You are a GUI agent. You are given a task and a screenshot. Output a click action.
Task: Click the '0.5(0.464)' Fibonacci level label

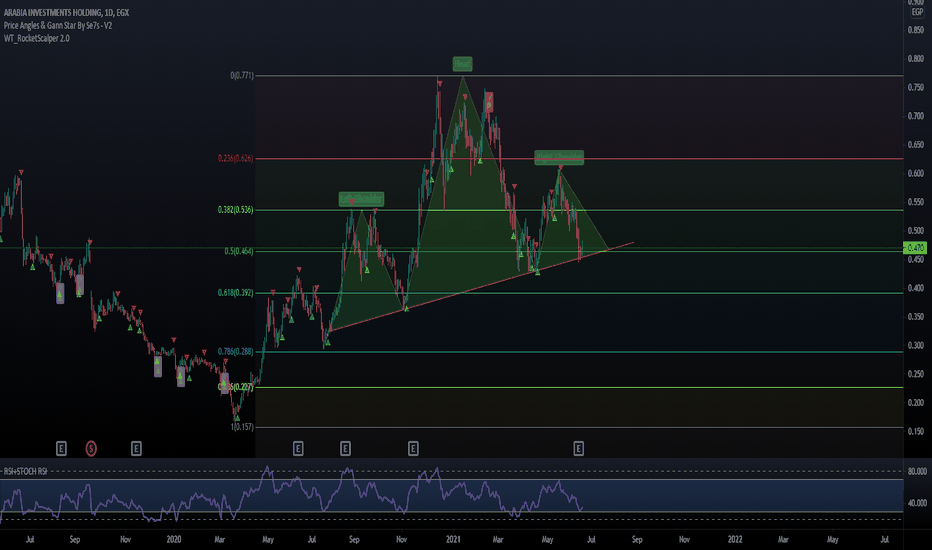(239, 252)
